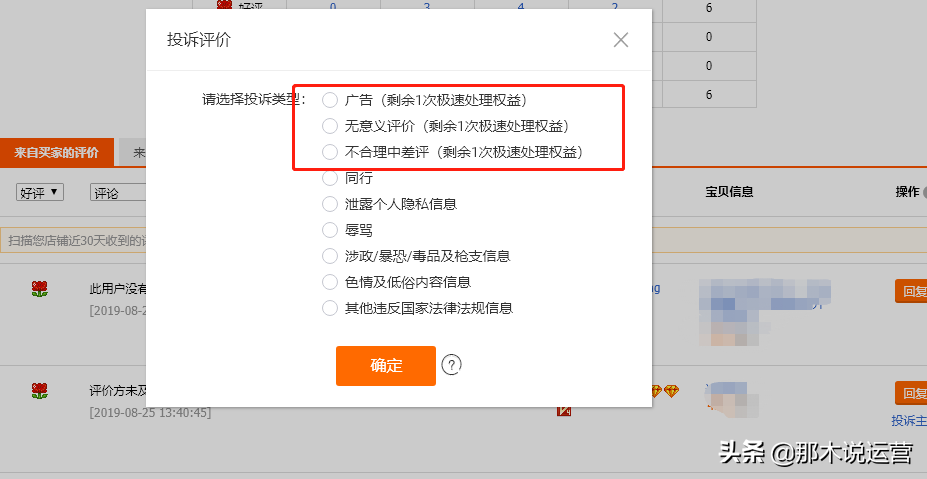The image size is (927, 479).
Task: Click the 操作 column header
Action: coord(907,192)
